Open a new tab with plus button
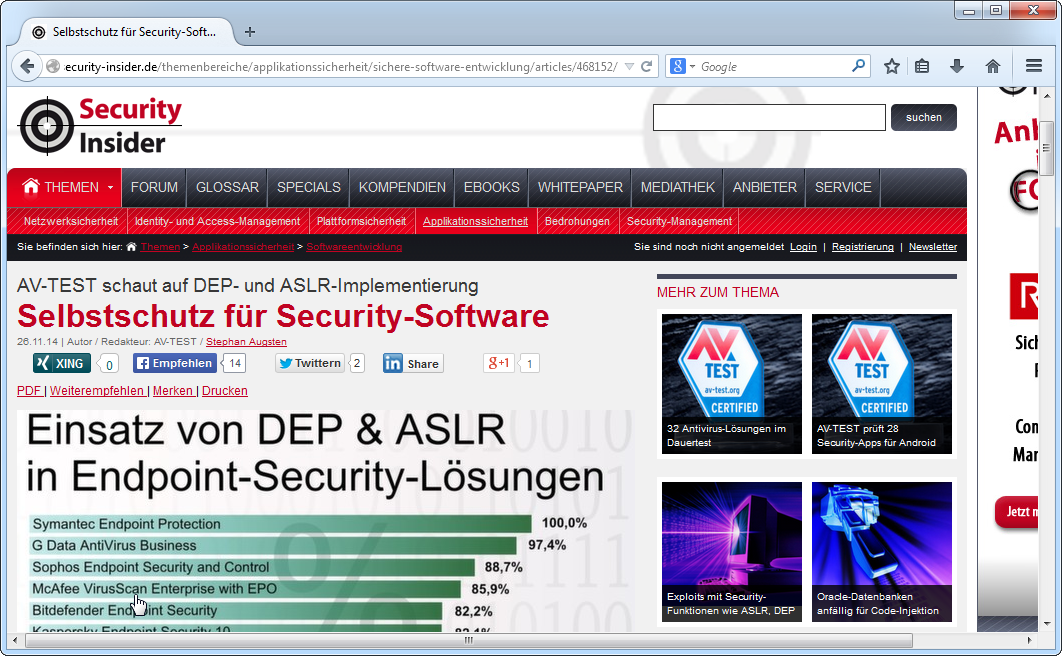The image size is (1062, 656). [x=250, y=31]
